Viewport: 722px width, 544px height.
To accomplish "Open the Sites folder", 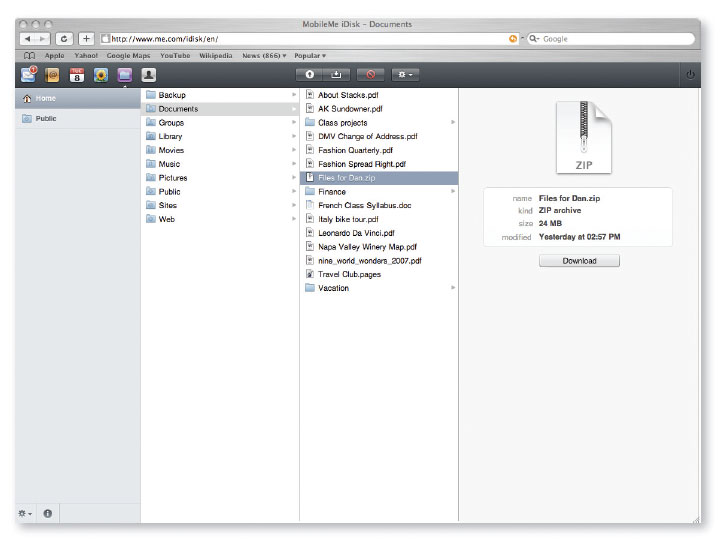I will [x=221, y=205].
